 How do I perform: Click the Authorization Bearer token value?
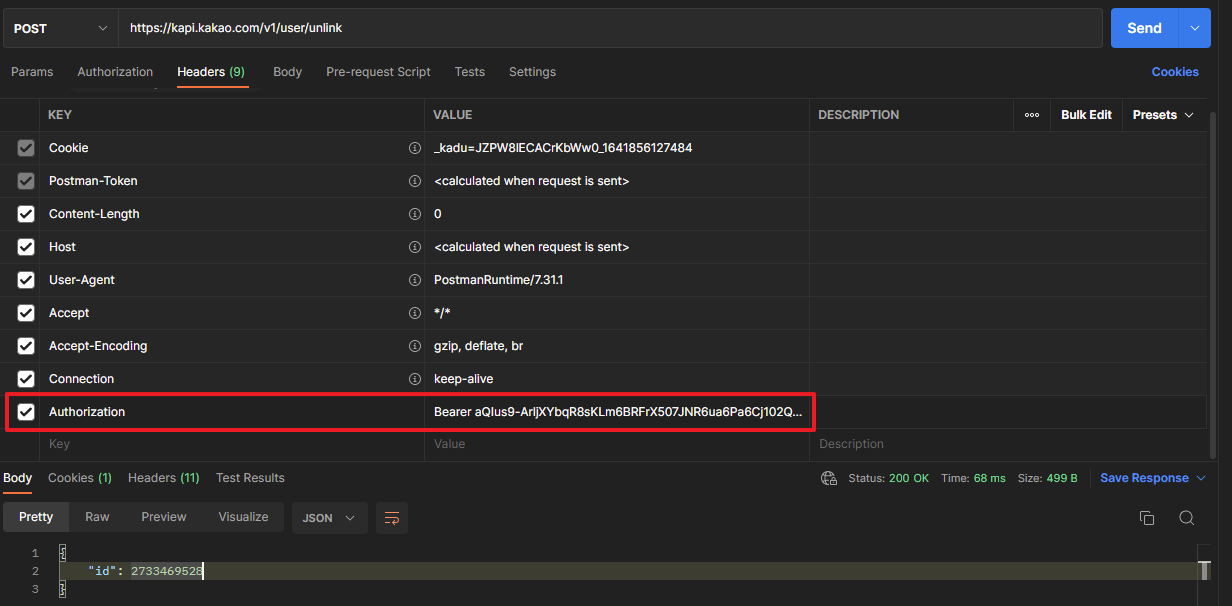pos(617,412)
